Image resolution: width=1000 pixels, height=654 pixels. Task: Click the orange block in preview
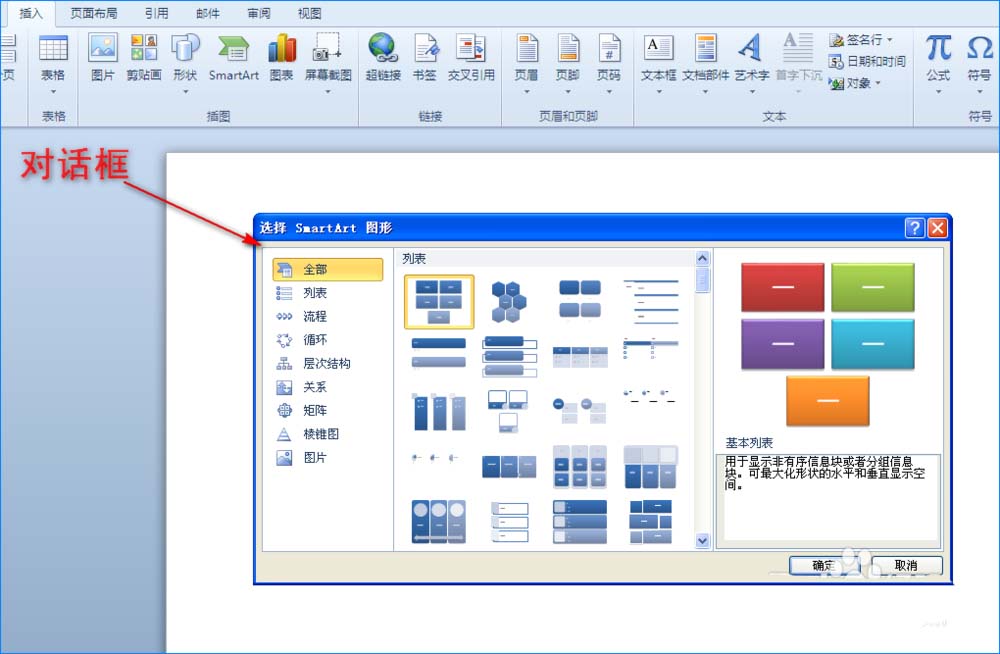click(x=828, y=401)
